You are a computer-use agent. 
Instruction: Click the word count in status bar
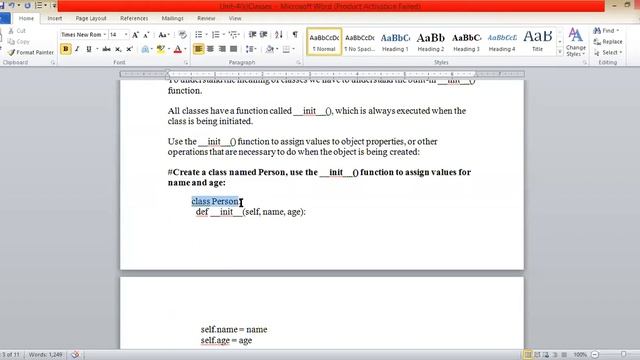45,354
